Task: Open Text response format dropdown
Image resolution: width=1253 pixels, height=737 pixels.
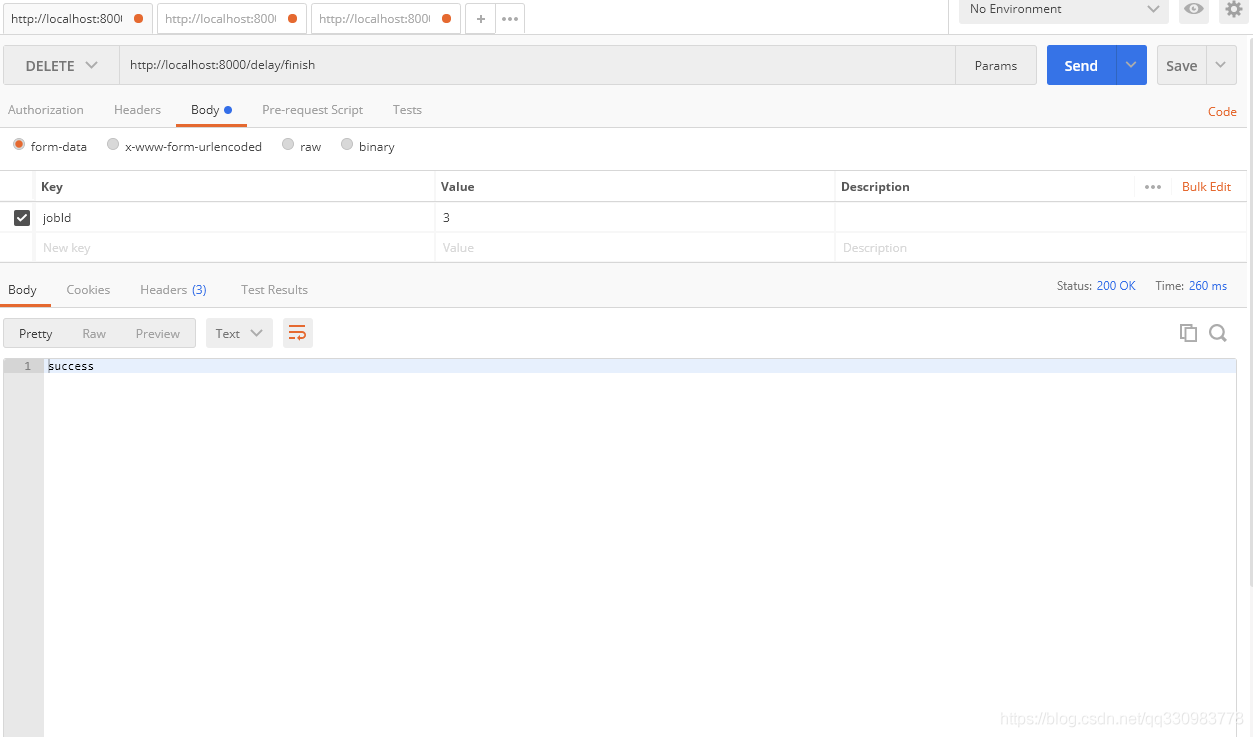Action: coord(239,333)
